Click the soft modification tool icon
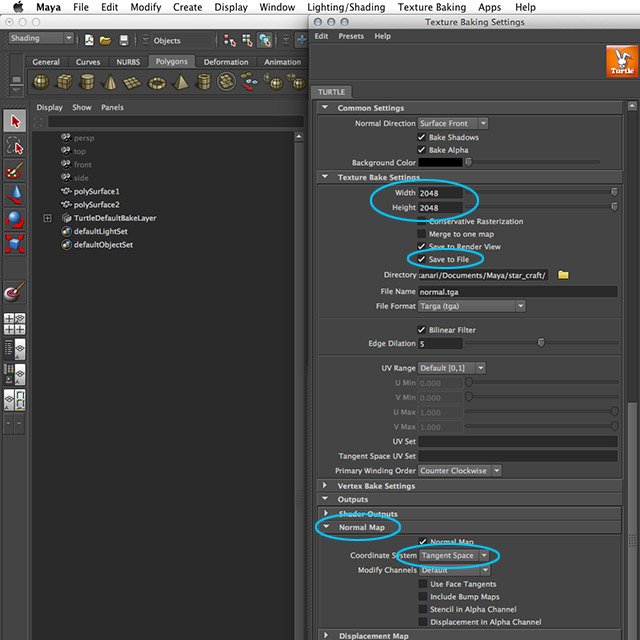The image size is (640, 640). coord(15,292)
